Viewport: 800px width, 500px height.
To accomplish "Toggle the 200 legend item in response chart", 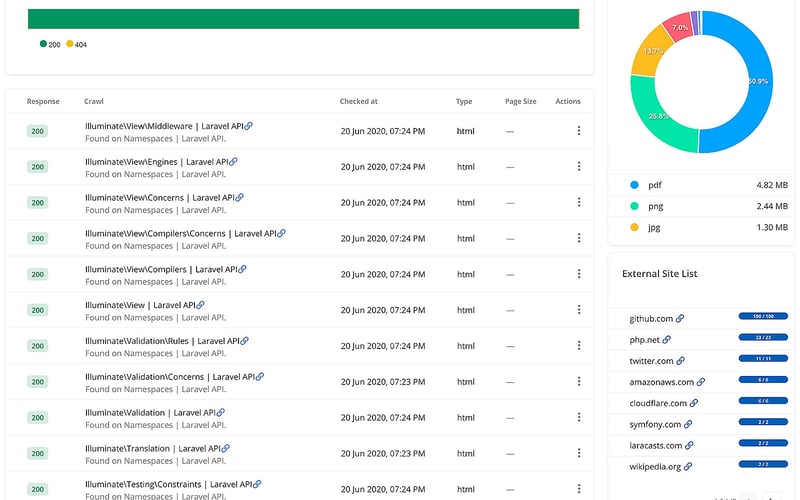I will pos(50,44).
